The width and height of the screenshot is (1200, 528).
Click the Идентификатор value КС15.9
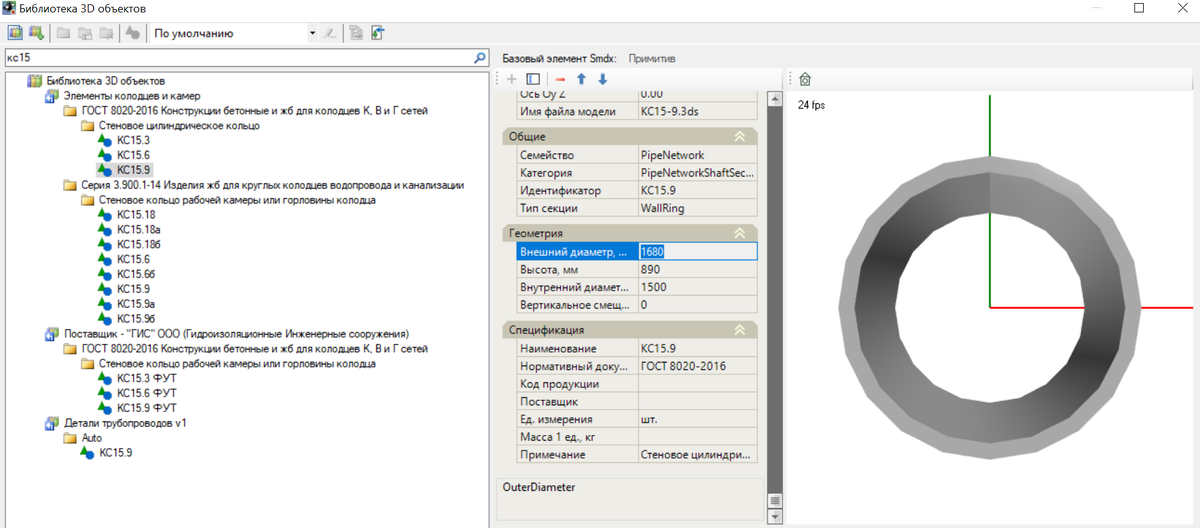click(x=697, y=190)
